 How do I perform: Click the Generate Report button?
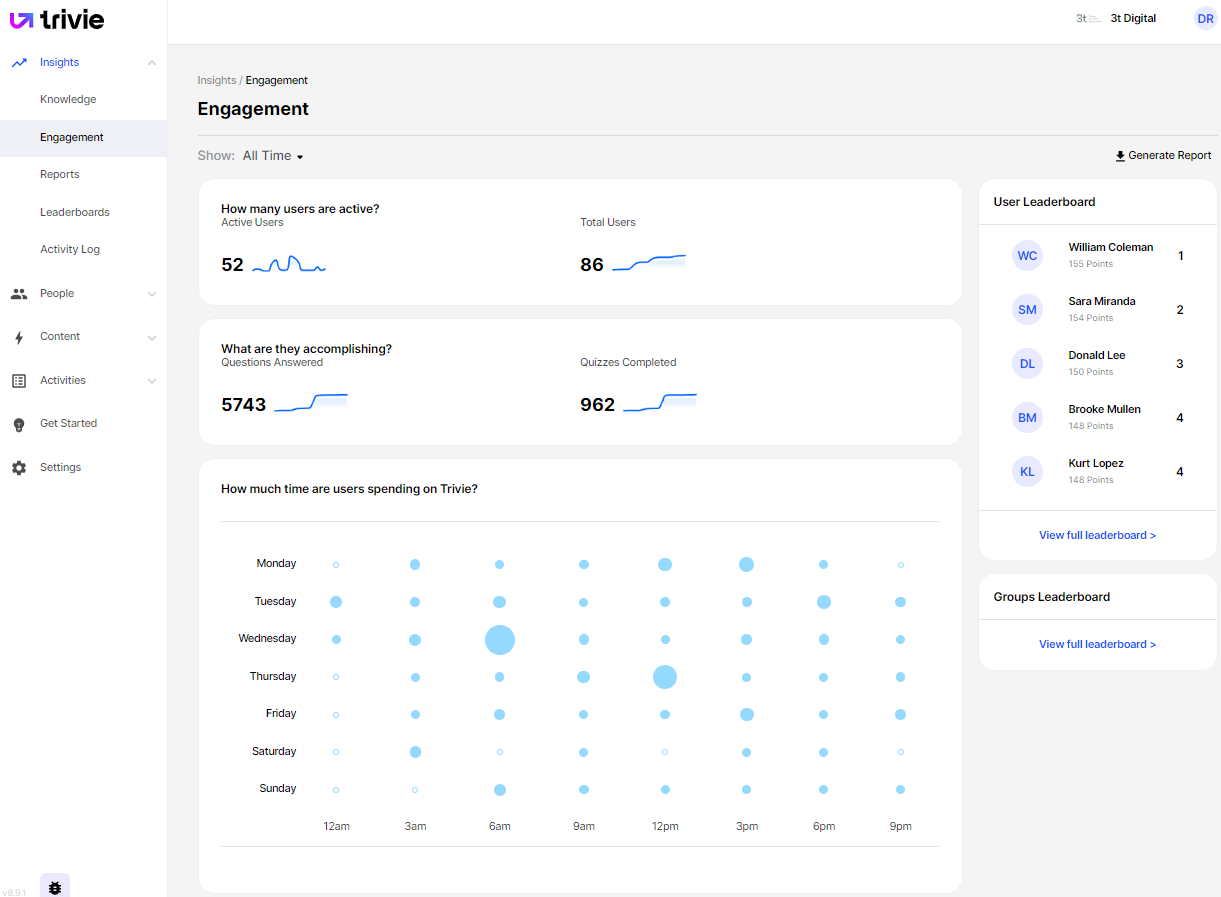1163,156
